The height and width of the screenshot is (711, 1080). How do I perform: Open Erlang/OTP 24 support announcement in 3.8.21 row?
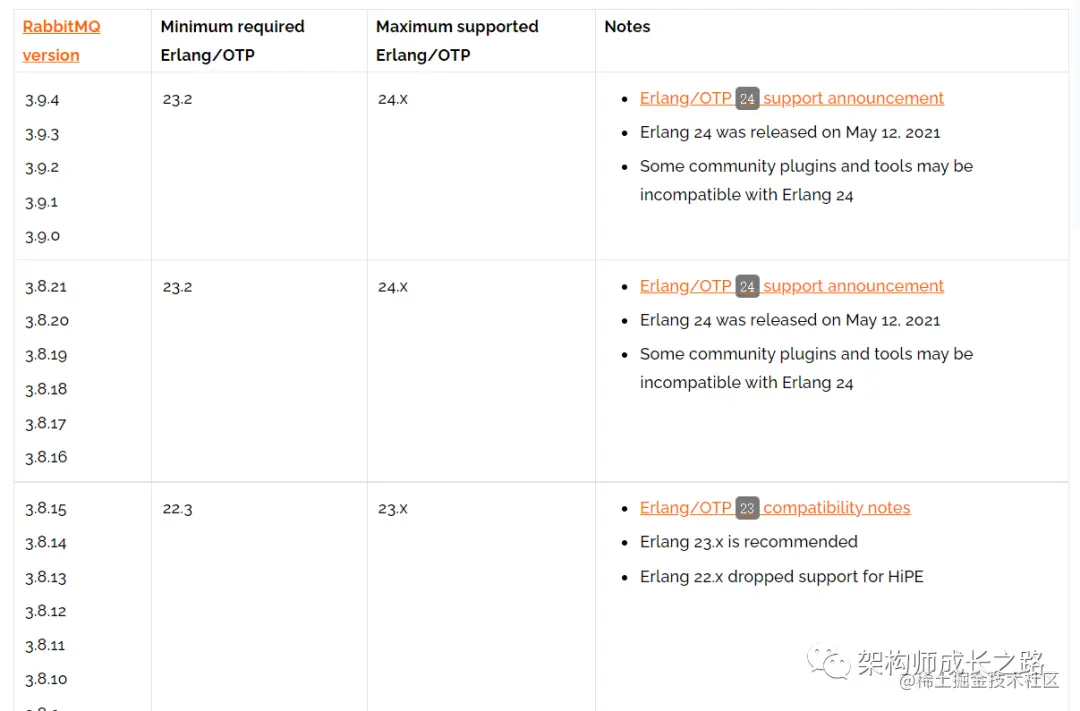(x=853, y=286)
